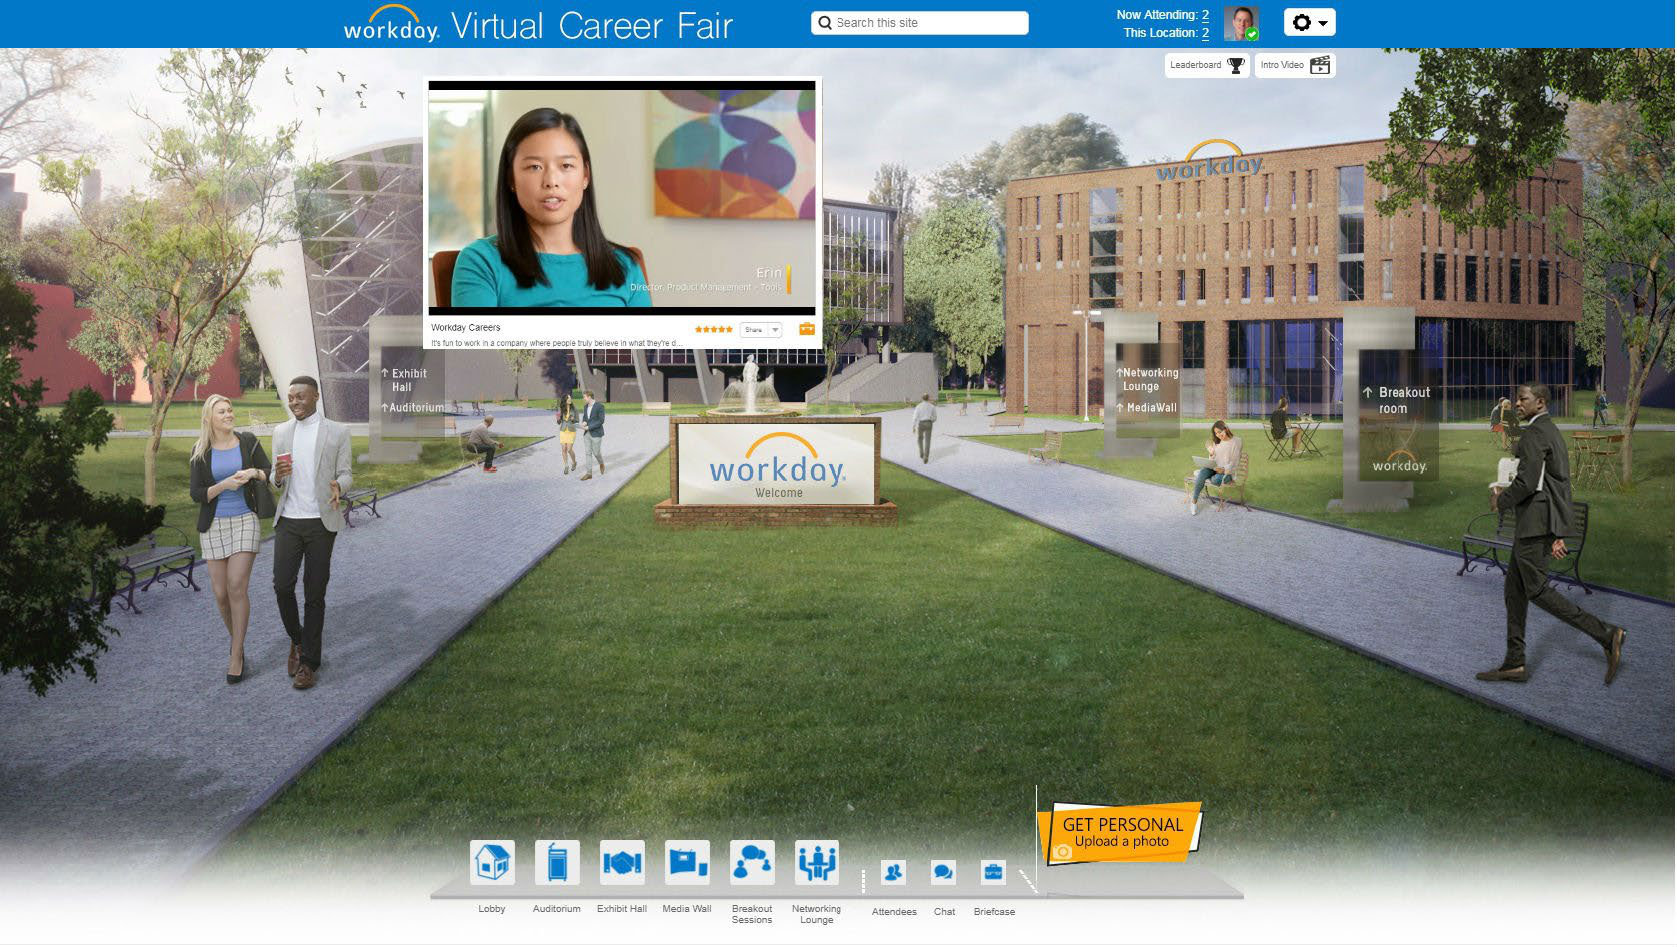Open the Briefcase icon in the nav bar
This screenshot has height=947, width=1677.
pyautogui.click(x=993, y=872)
